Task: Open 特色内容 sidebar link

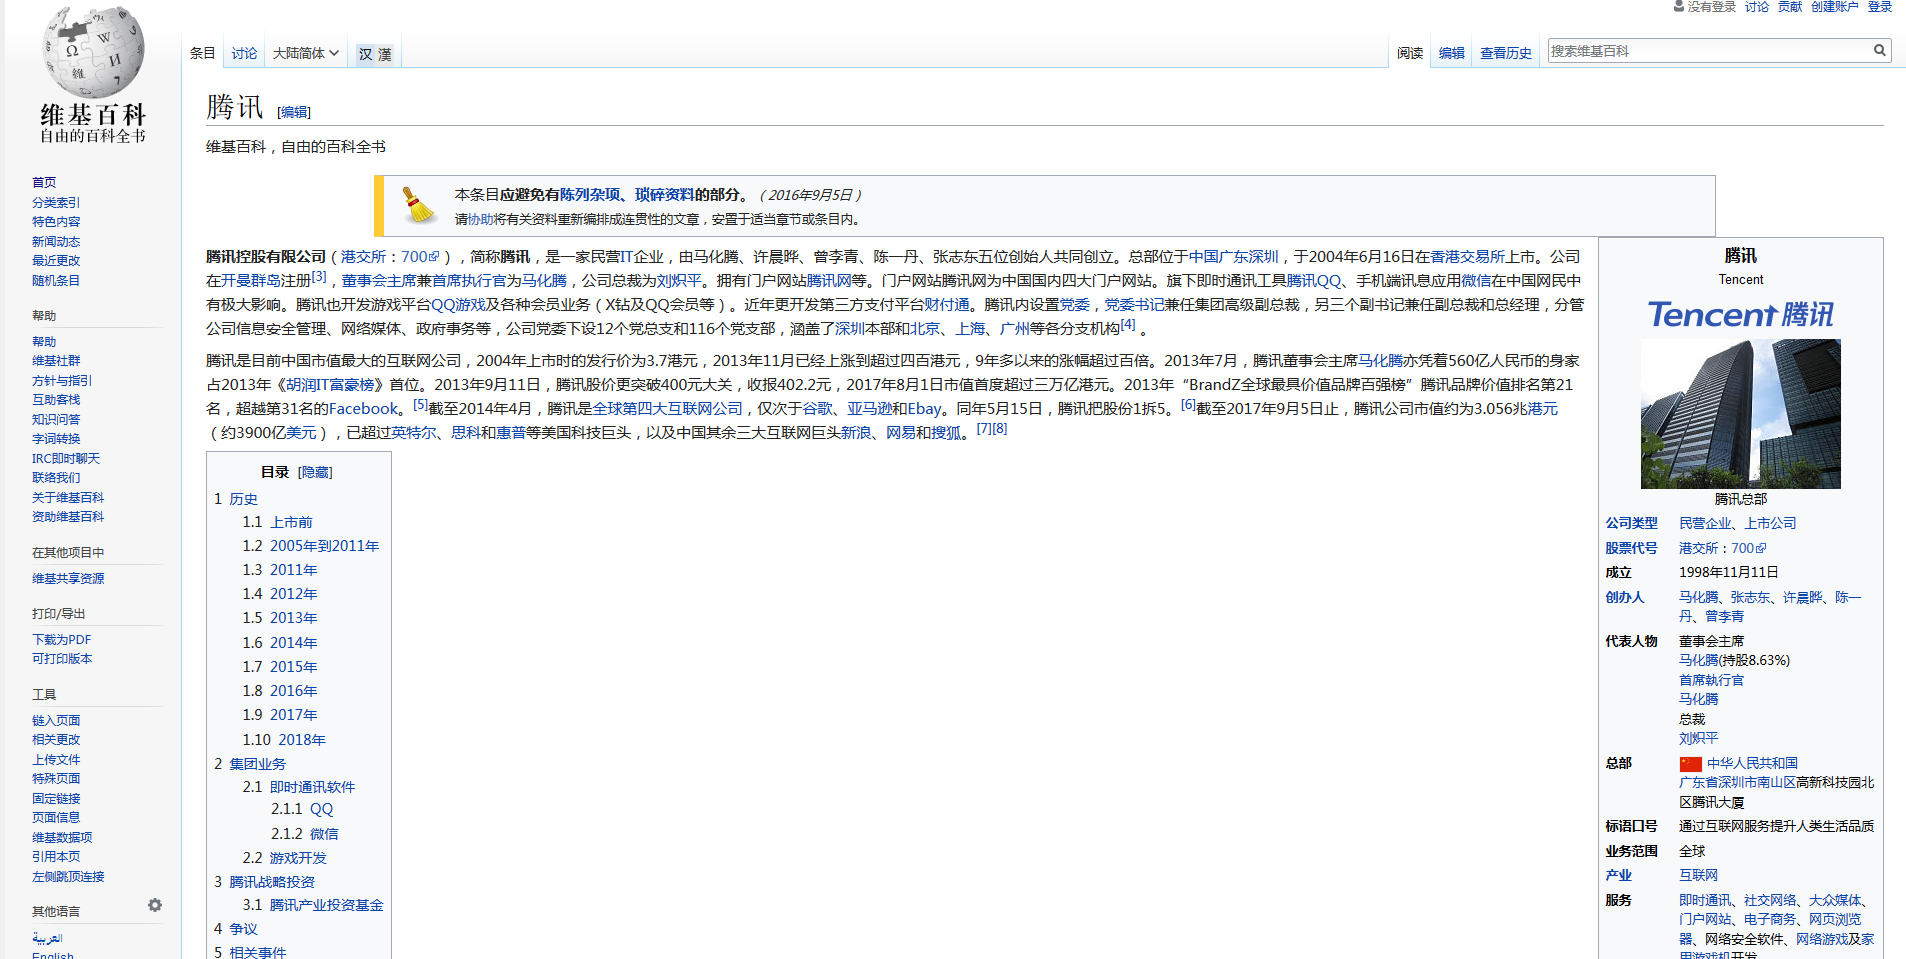Action: 56,222
